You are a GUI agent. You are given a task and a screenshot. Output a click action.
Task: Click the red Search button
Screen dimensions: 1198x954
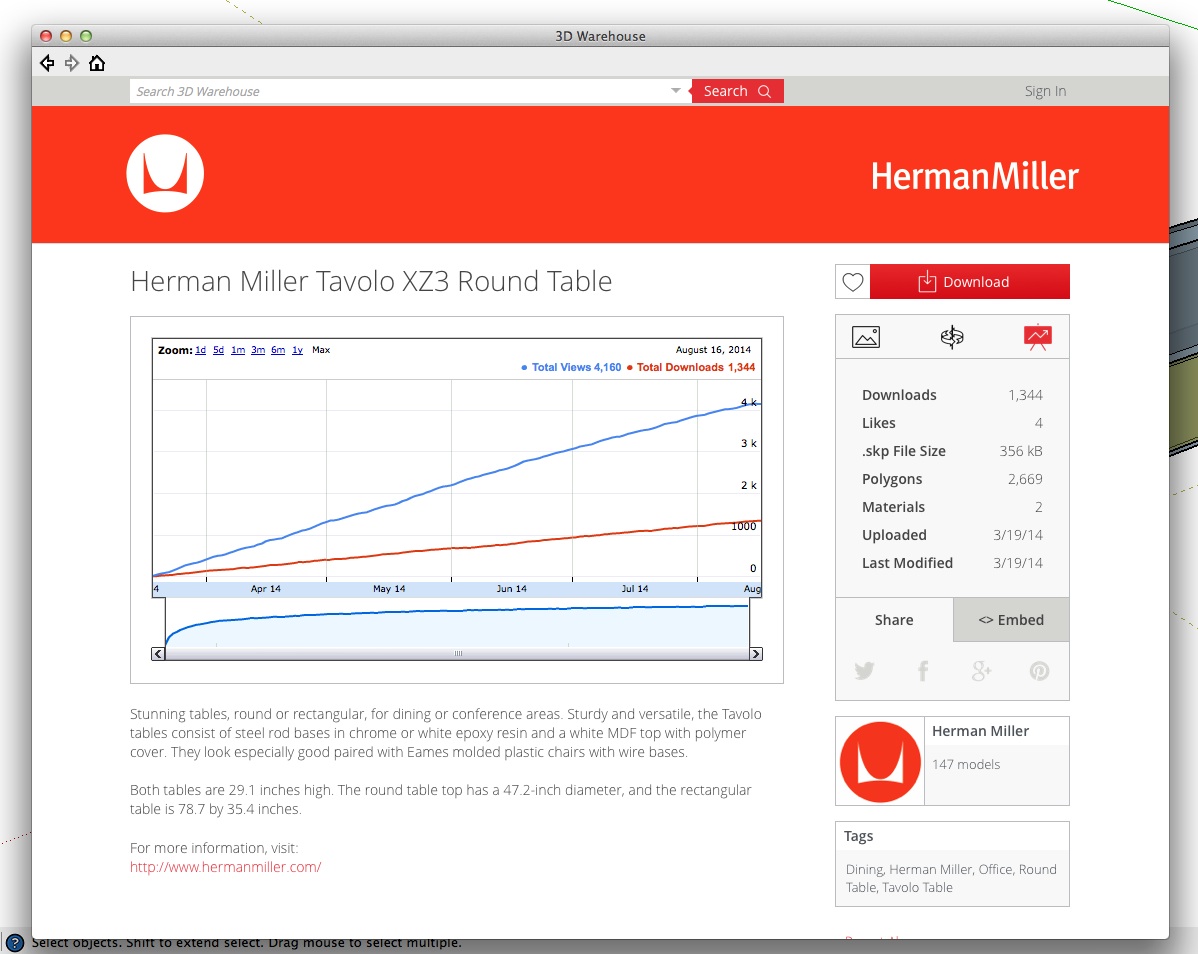coord(737,91)
